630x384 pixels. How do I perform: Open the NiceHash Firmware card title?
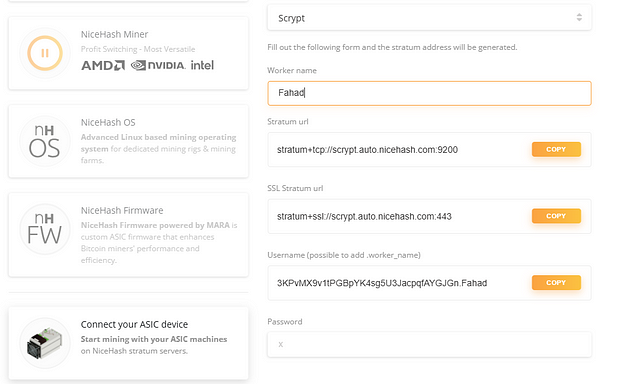click(x=122, y=210)
